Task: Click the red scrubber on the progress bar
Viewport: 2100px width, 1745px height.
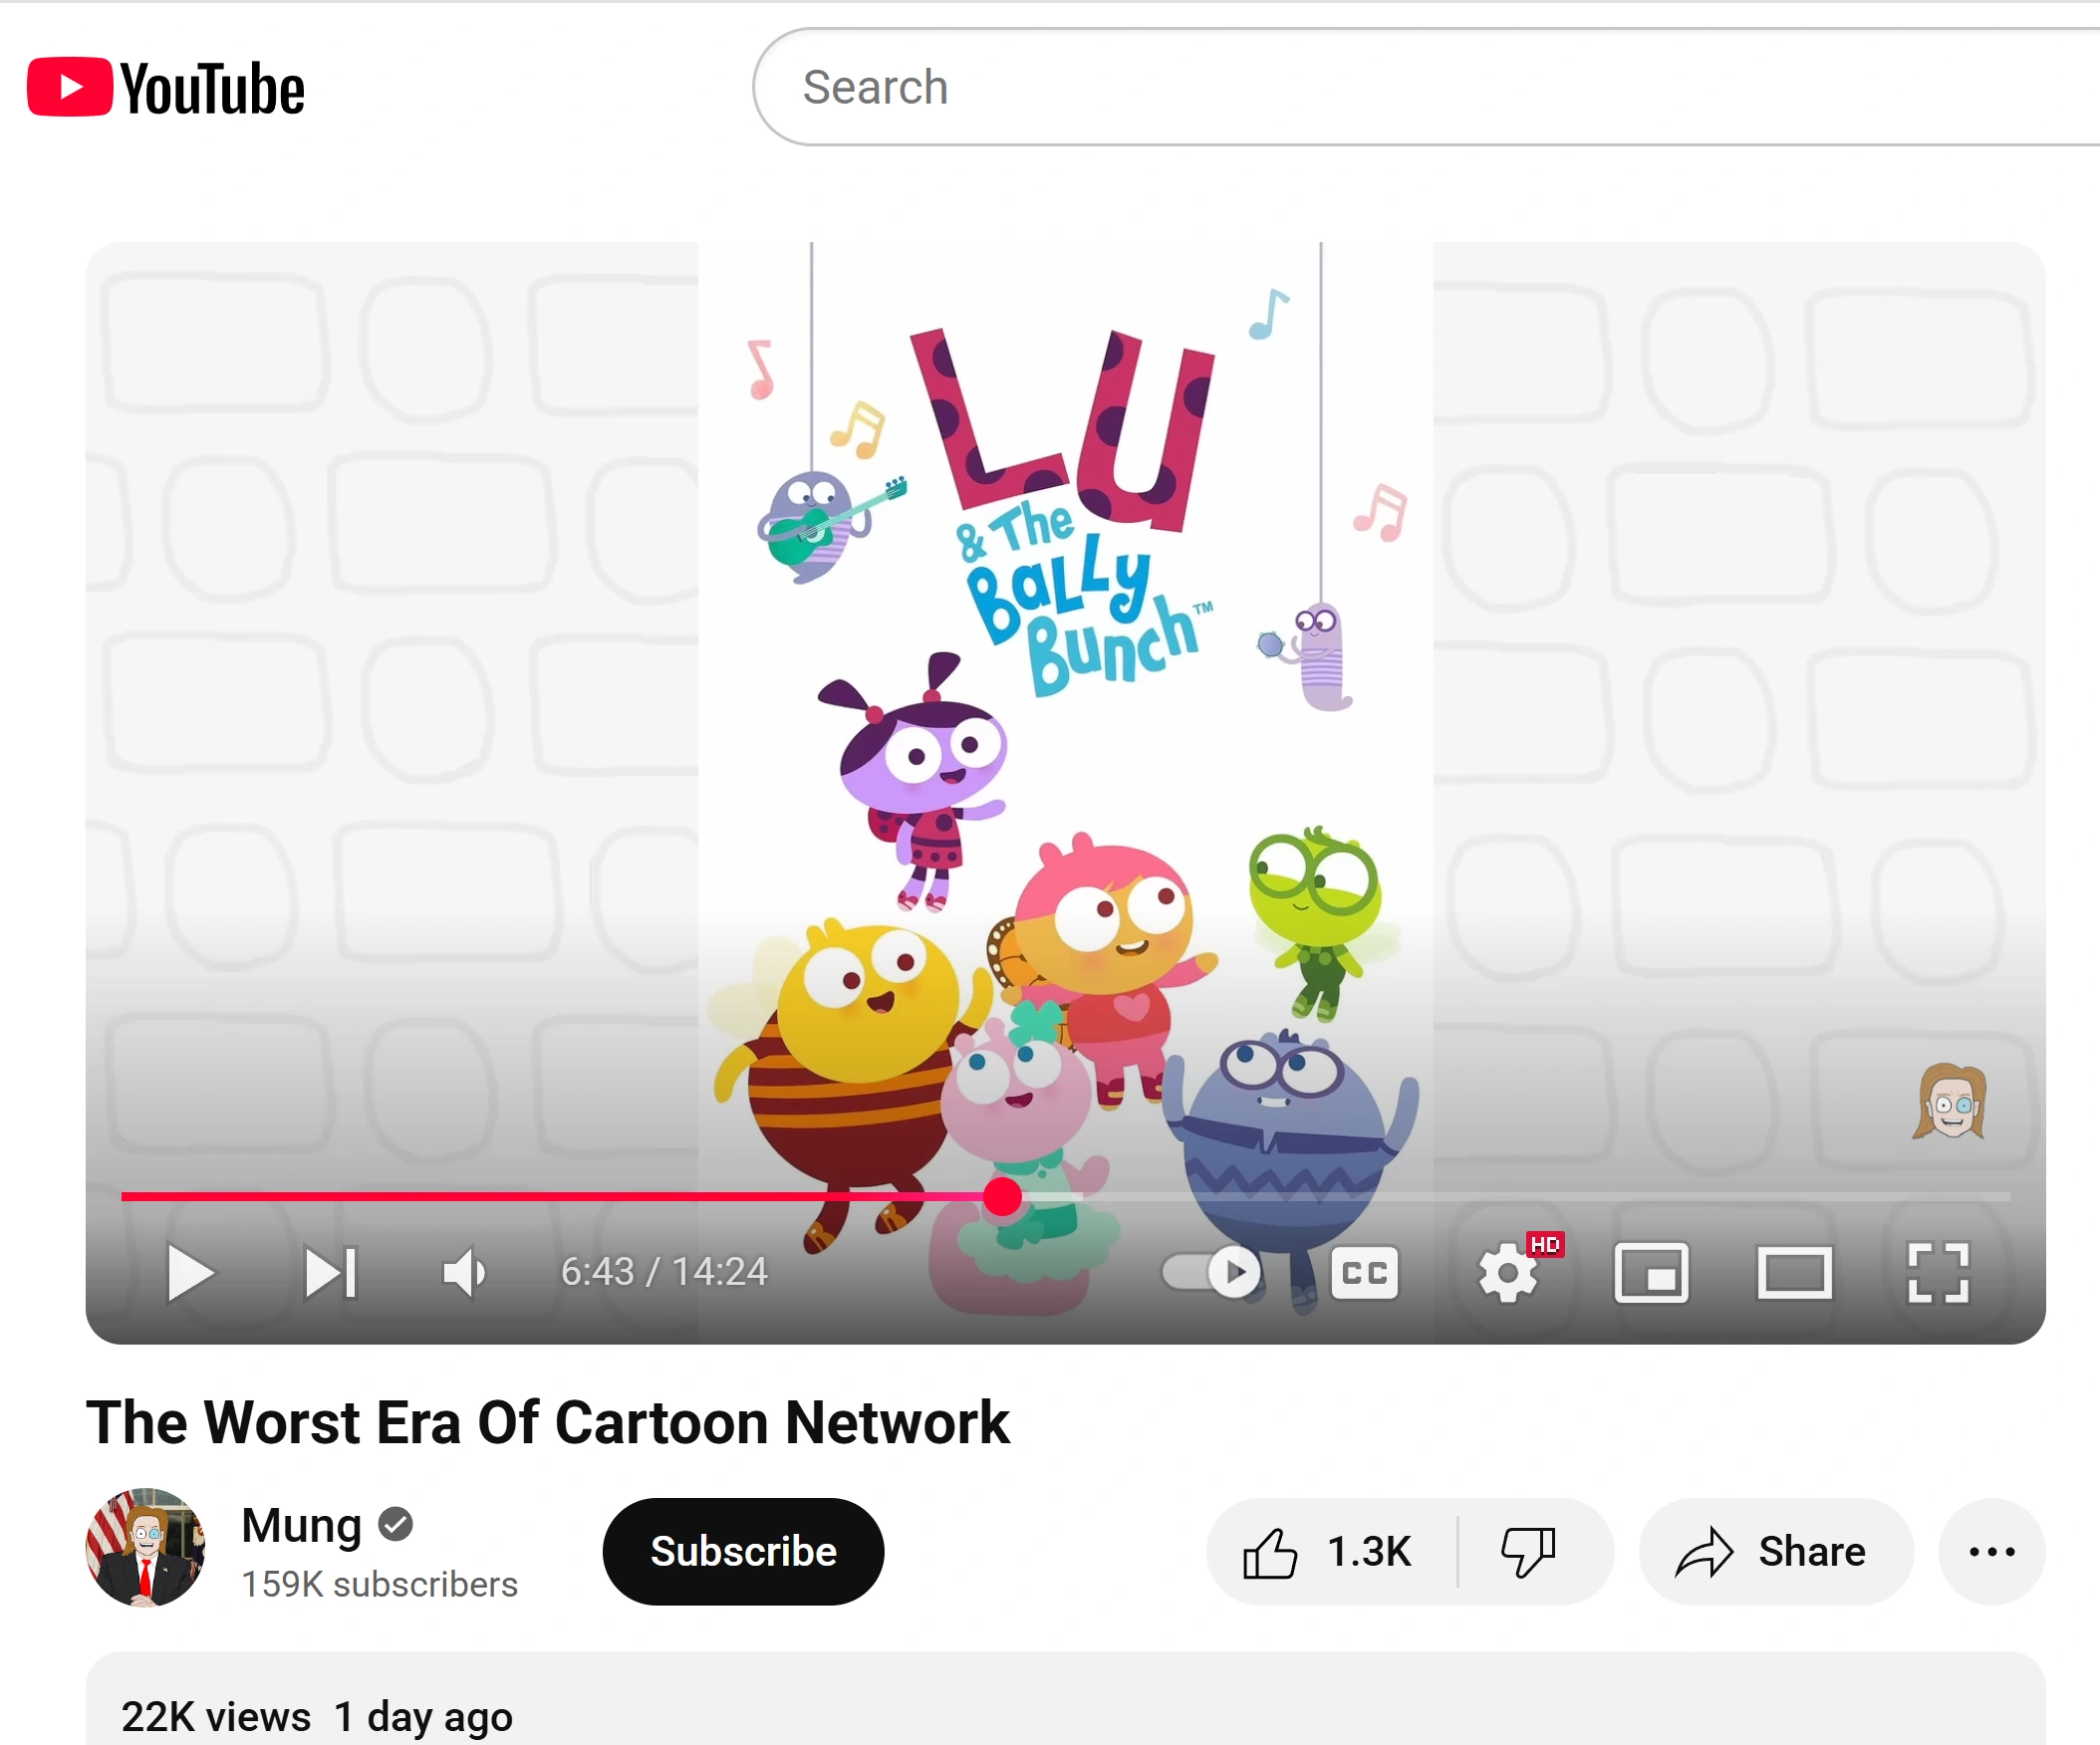Action: pos(1002,1196)
